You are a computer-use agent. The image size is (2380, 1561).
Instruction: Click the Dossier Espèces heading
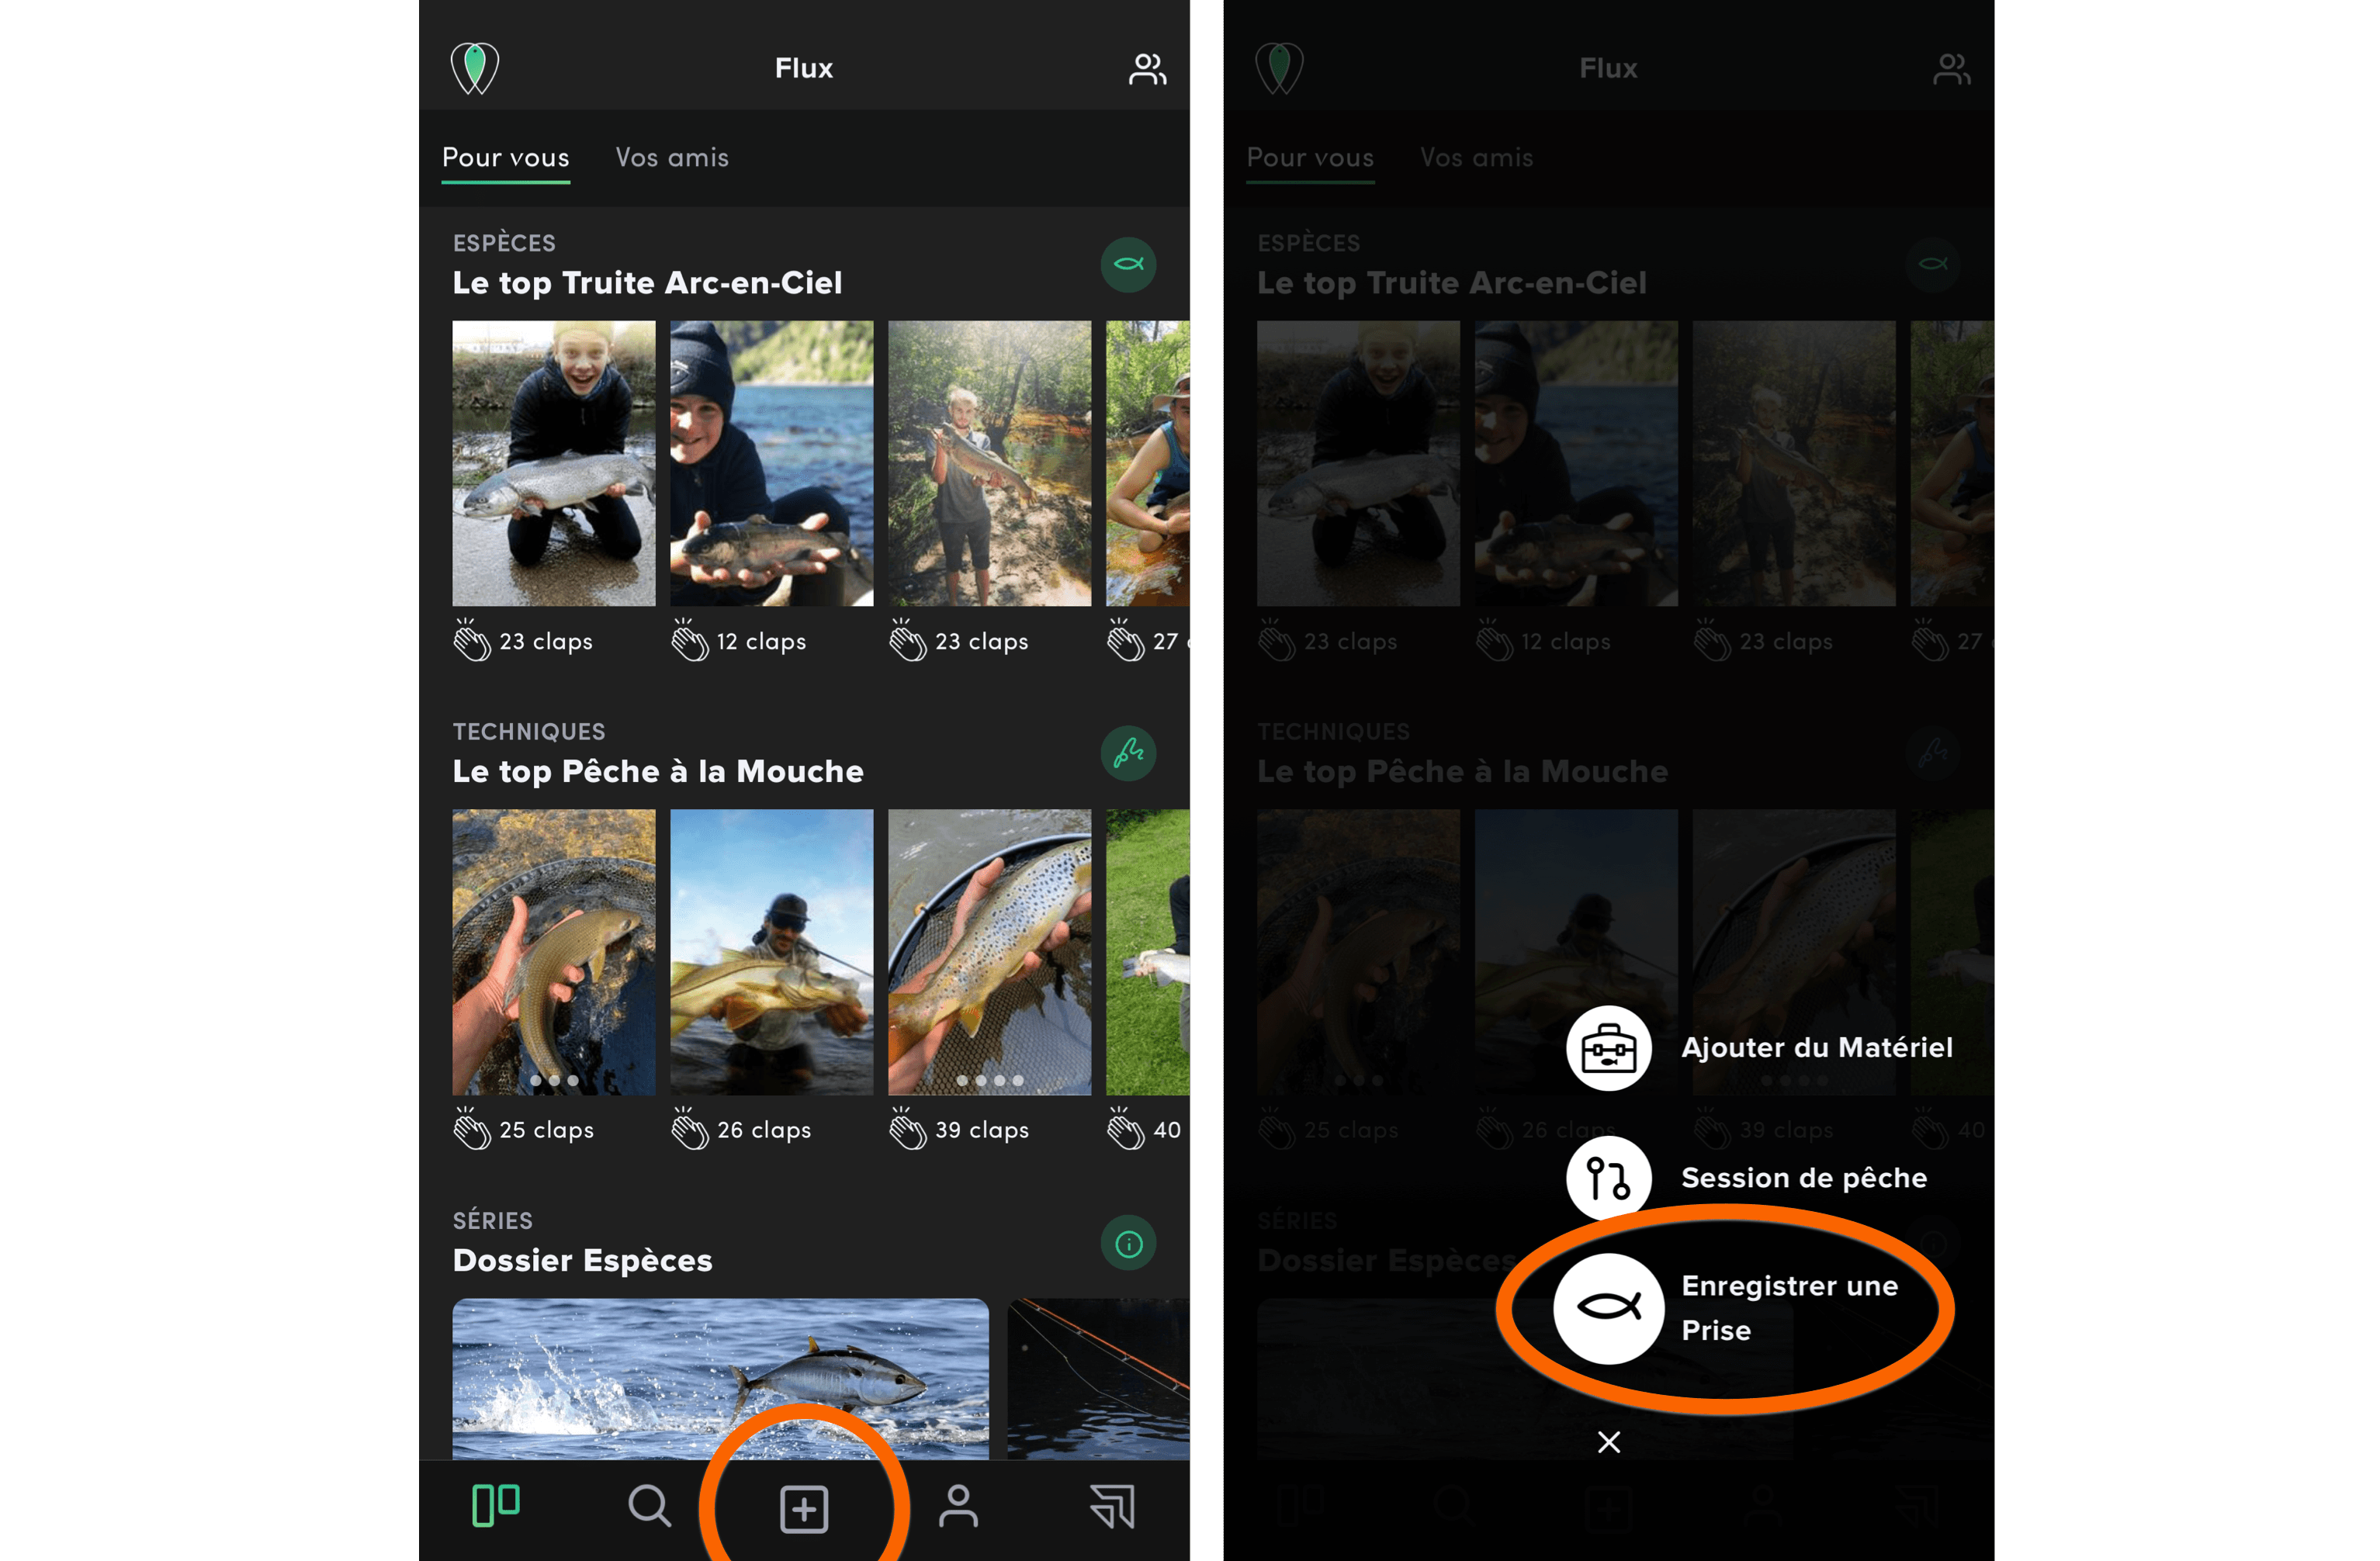582,1260
